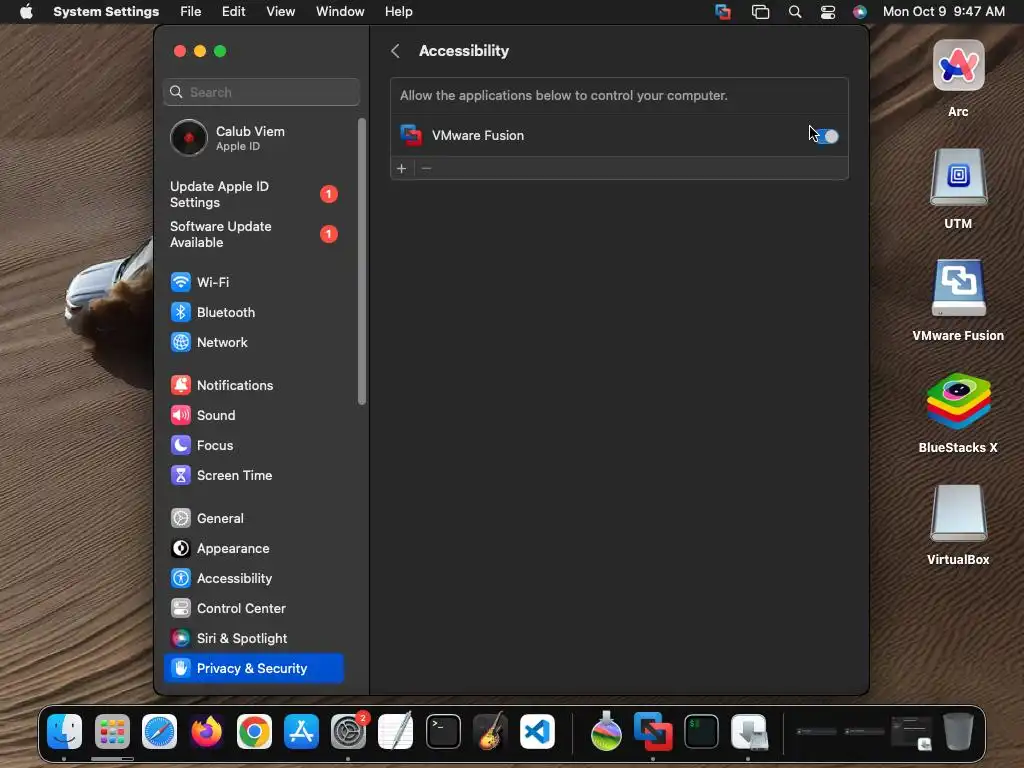Open the File menu

coord(191,12)
